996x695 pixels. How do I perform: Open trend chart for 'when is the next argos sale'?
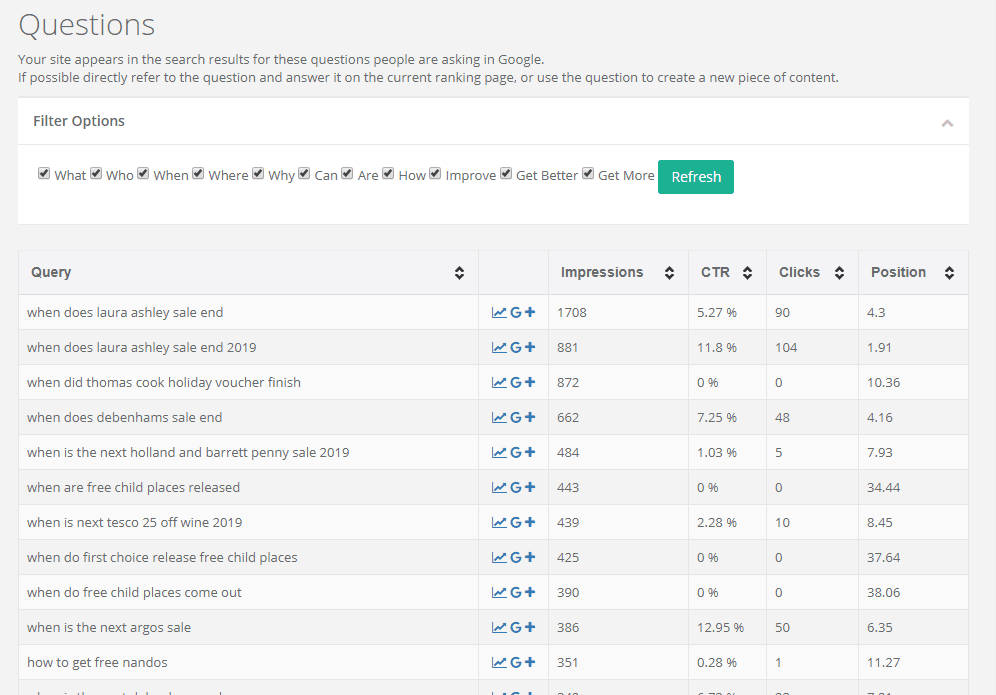coord(499,627)
